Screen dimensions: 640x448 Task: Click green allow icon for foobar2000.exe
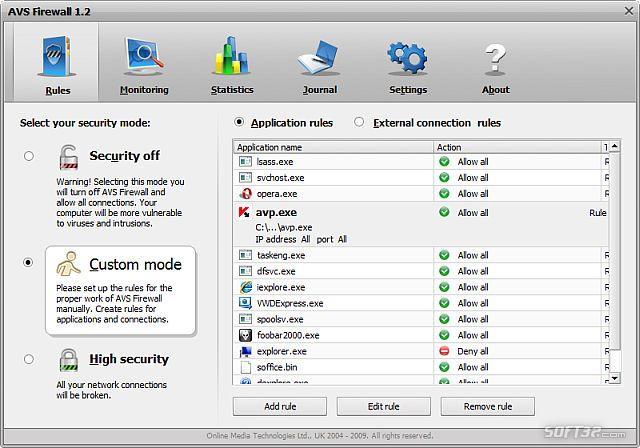pyautogui.click(x=444, y=335)
